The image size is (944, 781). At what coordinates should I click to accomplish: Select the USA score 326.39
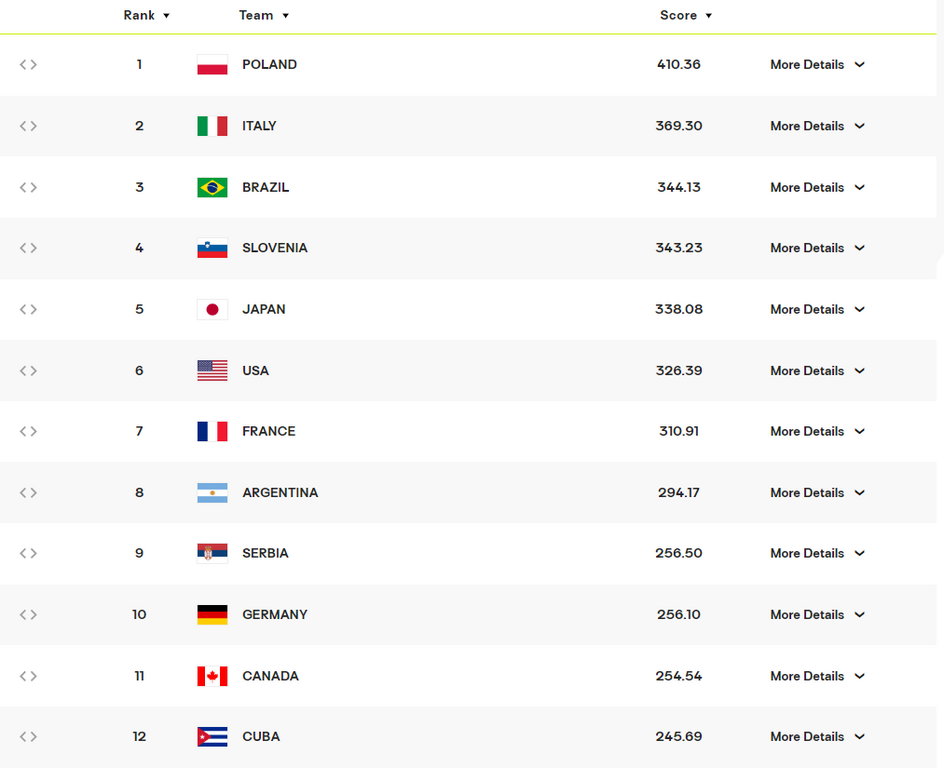pyautogui.click(x=678, y=370)
